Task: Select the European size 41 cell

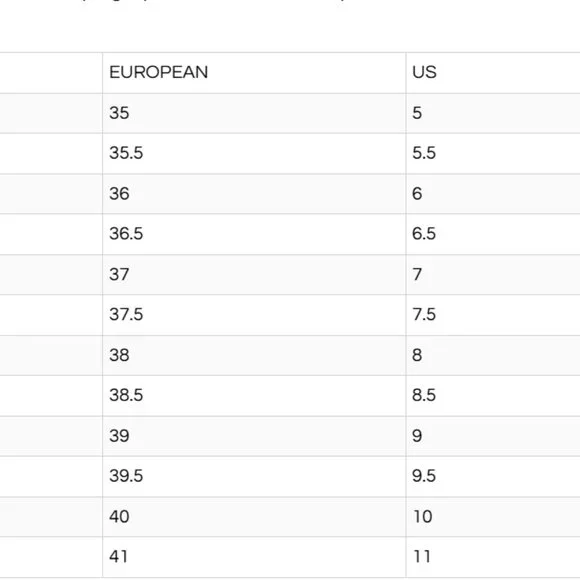Action: pos(254,557)
